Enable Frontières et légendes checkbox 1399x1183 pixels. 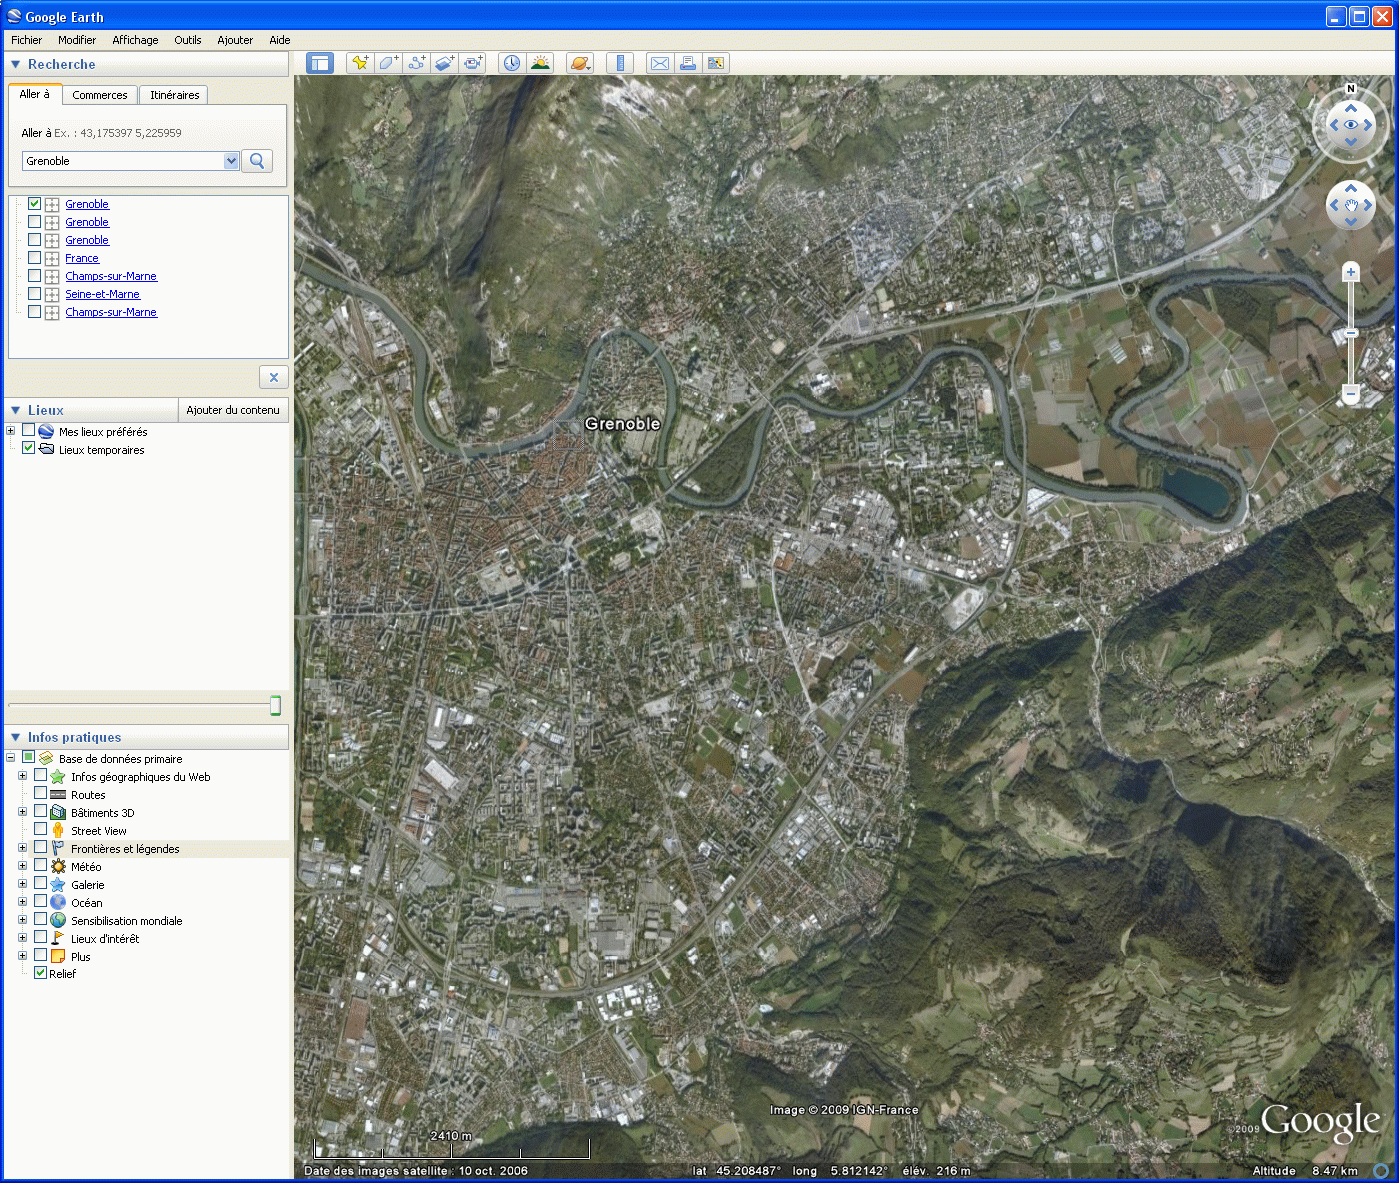(40, 848)
